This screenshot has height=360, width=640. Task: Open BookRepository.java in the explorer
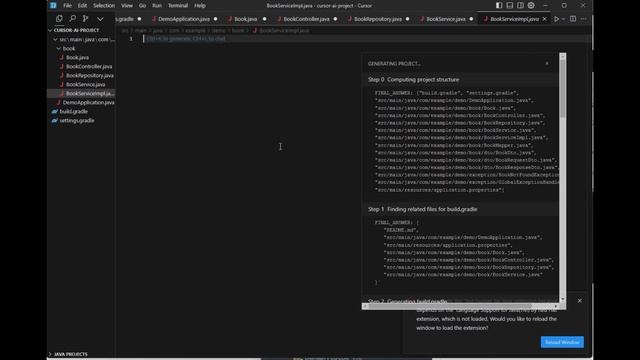90,76
